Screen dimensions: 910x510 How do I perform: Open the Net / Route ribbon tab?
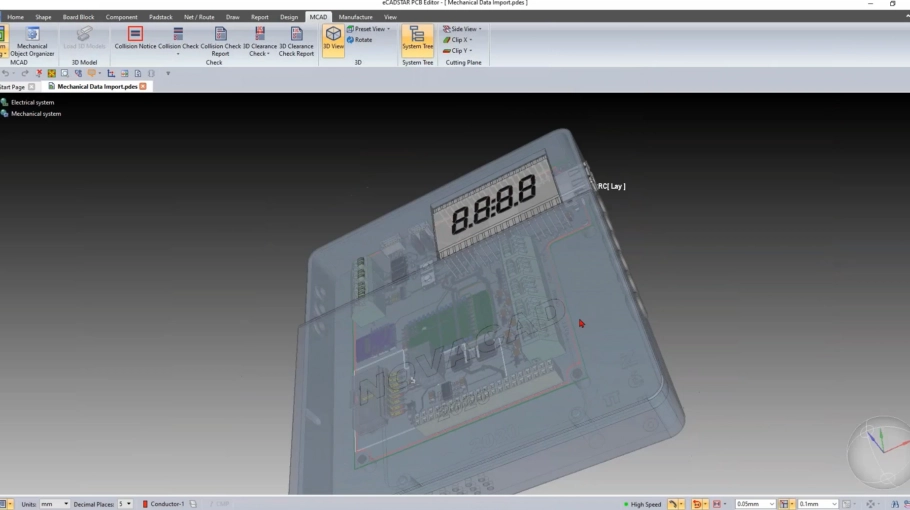click(x=199, y=17)
